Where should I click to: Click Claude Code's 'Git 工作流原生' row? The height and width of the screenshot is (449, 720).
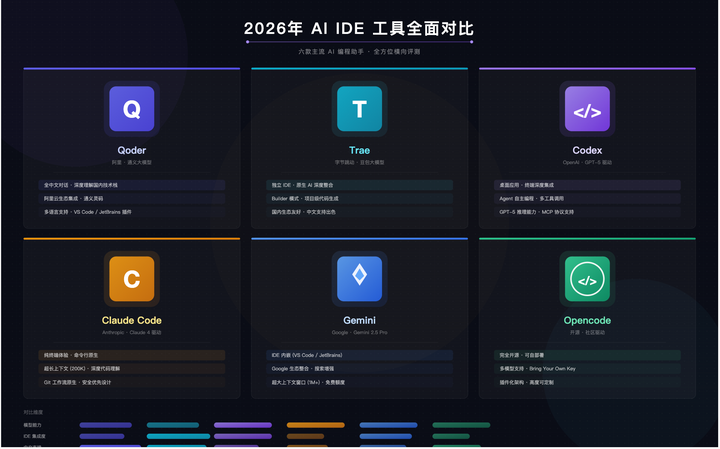pos(132,382)
